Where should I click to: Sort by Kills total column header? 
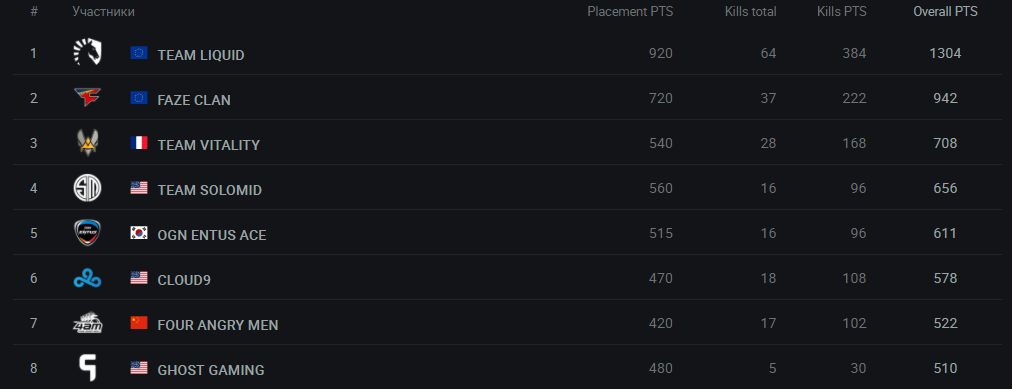click(x=751, y=12)
